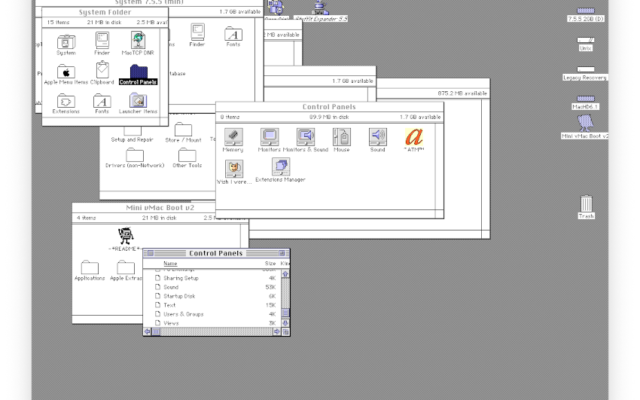Screen dimensions: 640x400
Task: Open the Extensions Manager control panel
Action: tap(281, 167)
